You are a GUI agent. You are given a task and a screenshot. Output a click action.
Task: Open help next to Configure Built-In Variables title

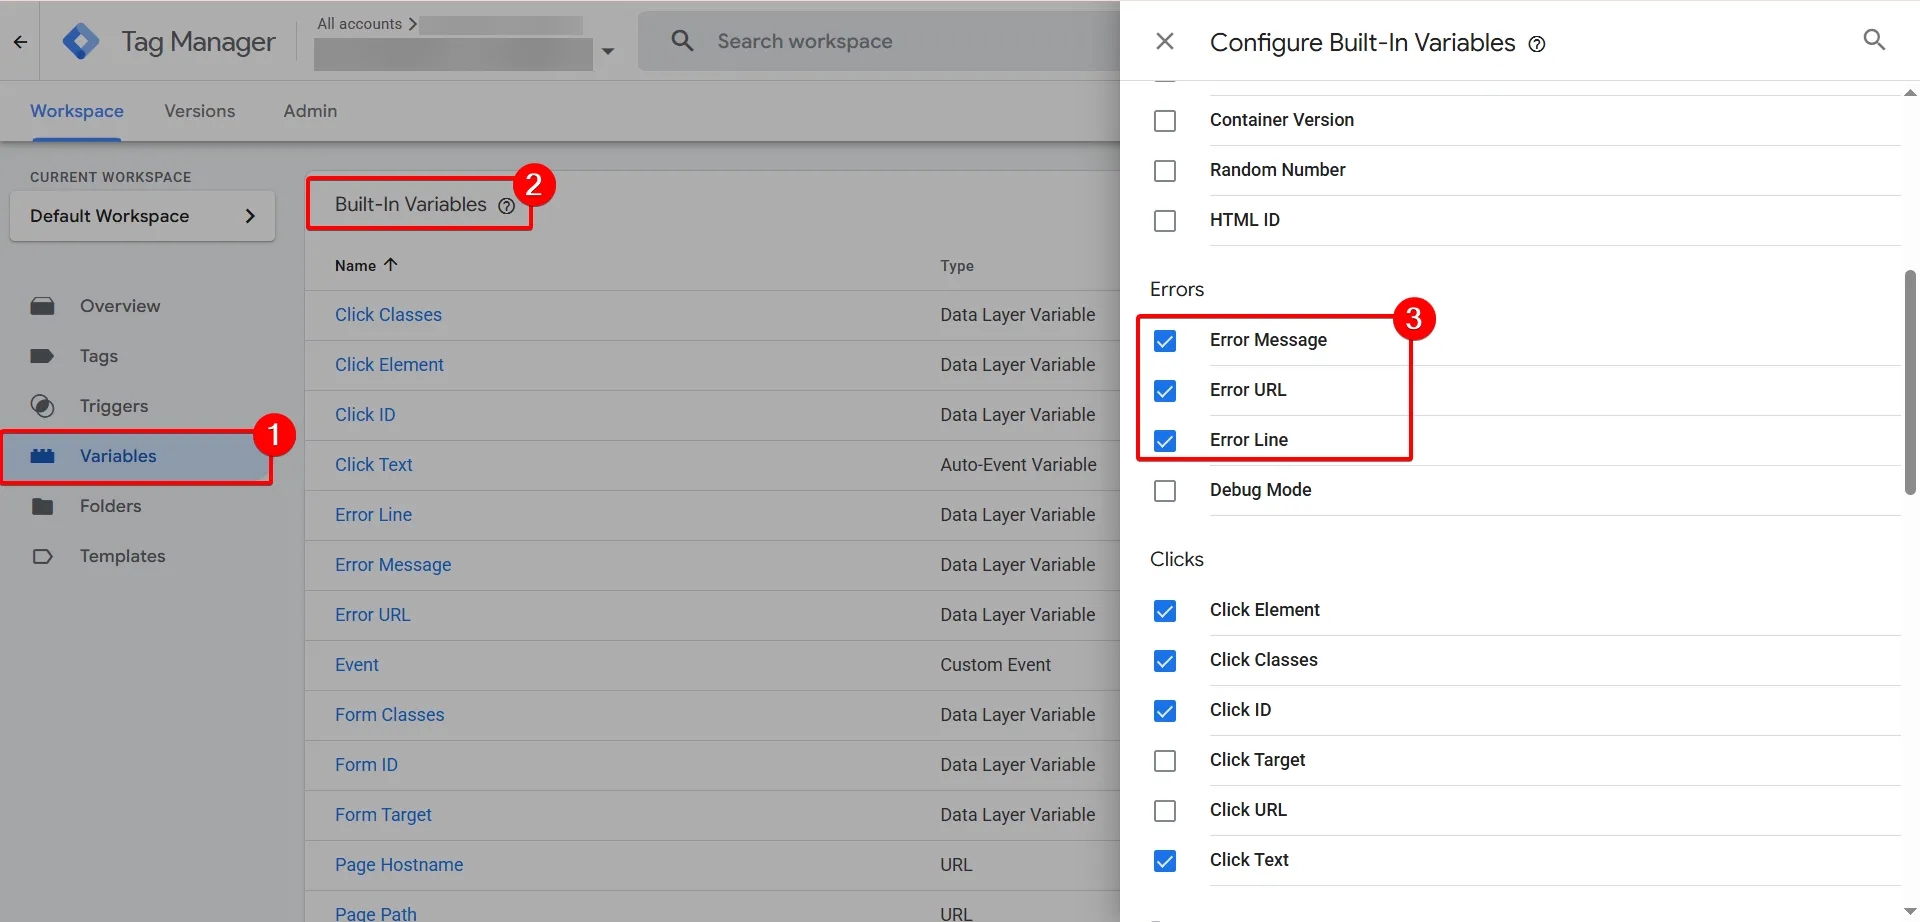point(1537,44)
